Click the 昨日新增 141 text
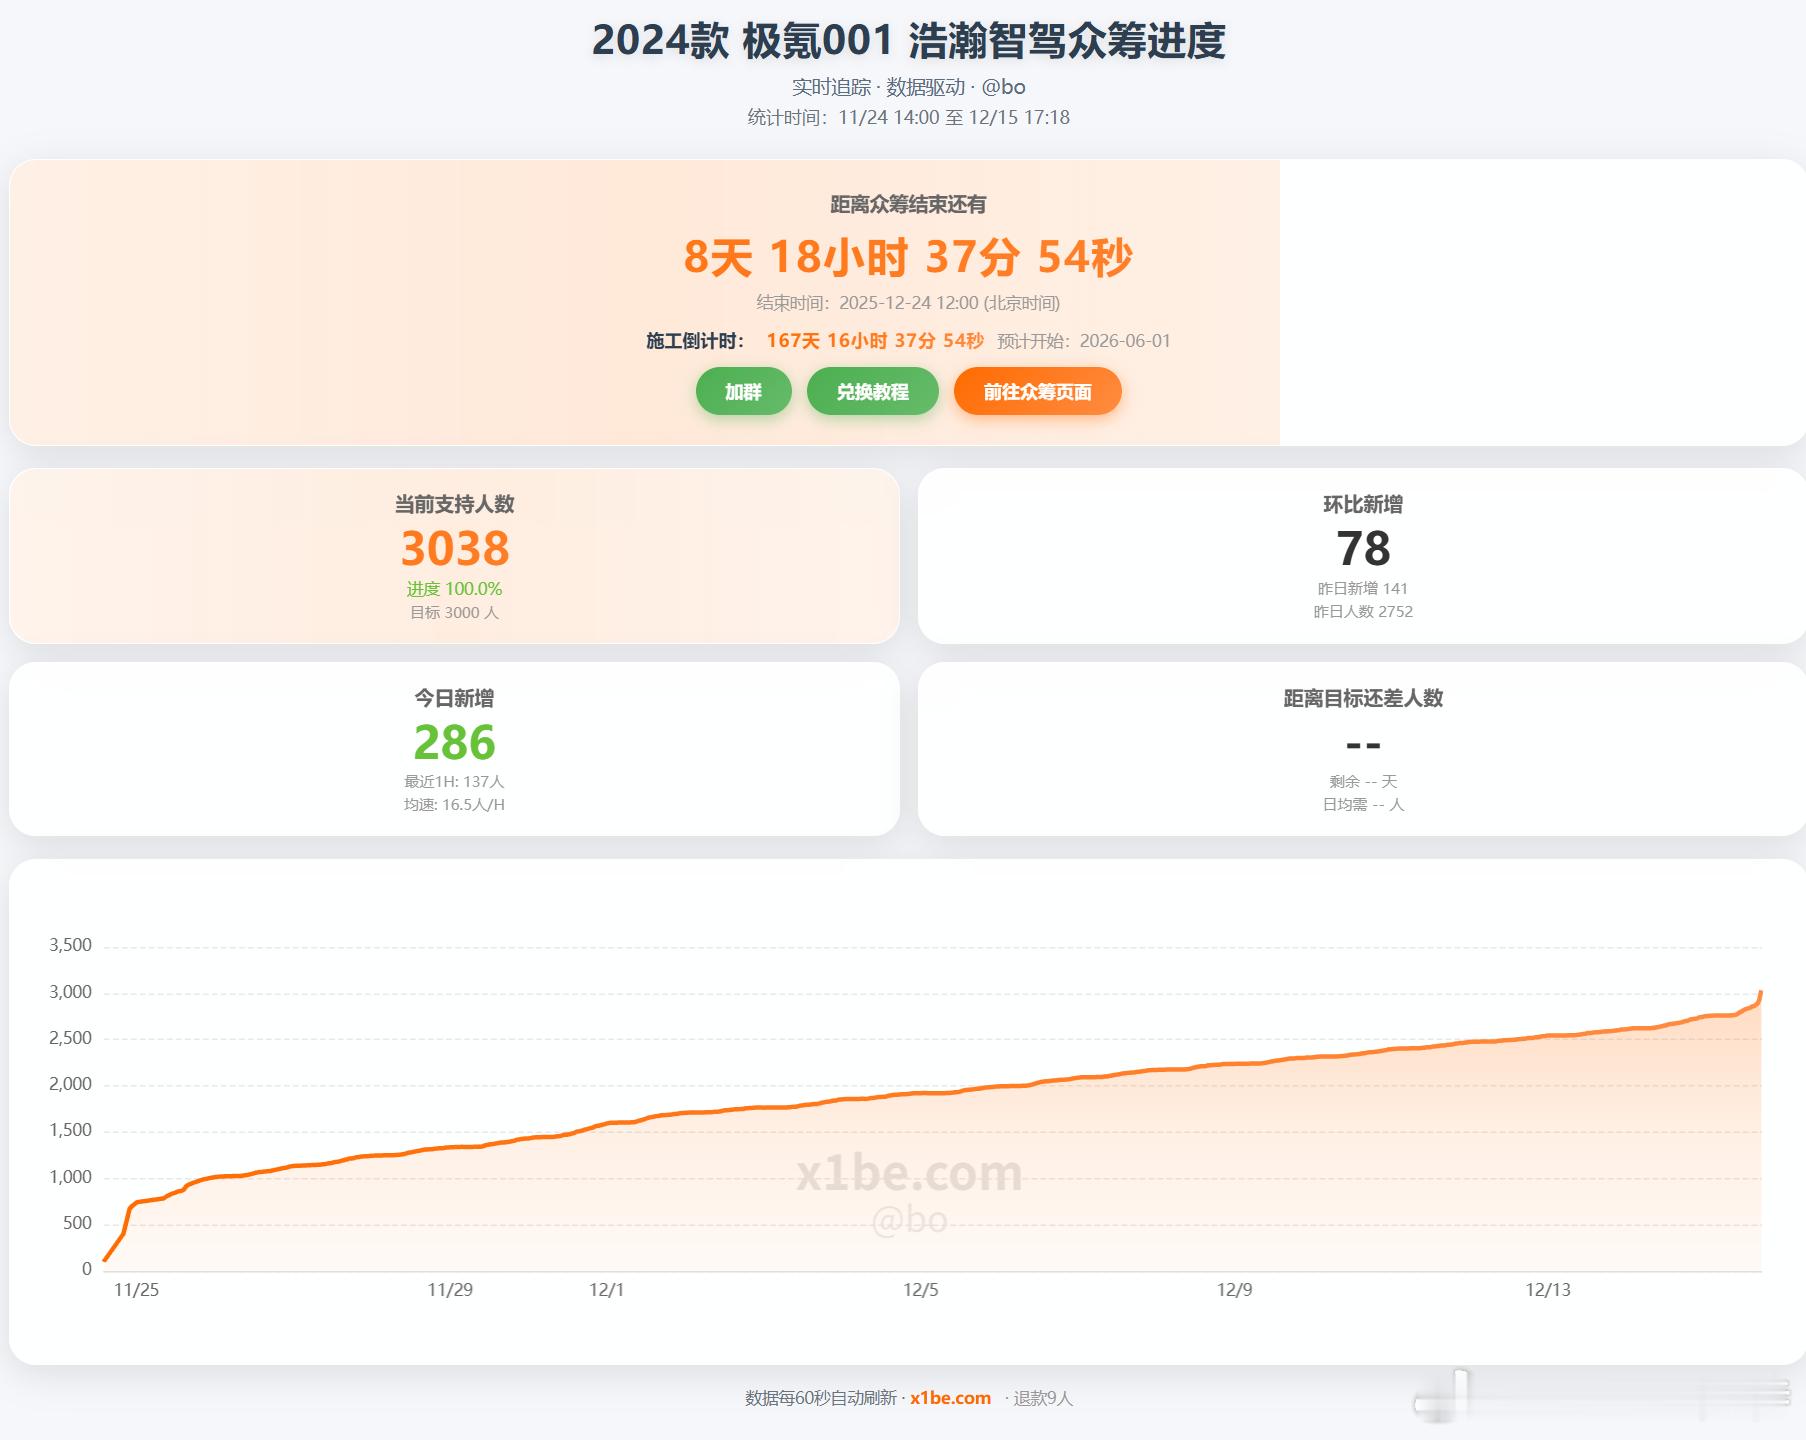 (1363, 588)
